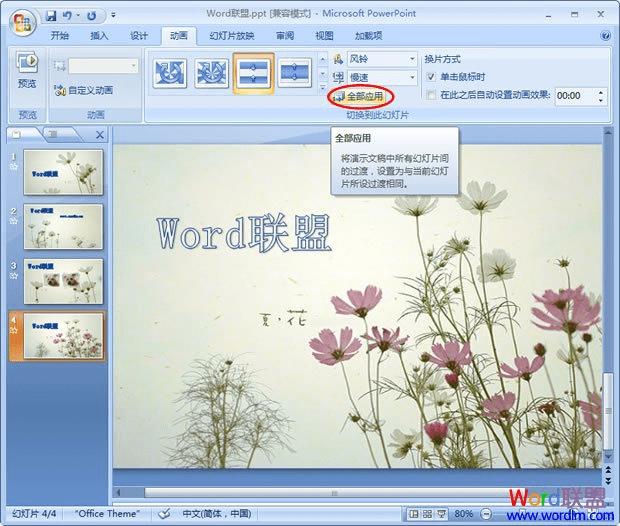Image resolution: width=620 pixels, height=526 pixels.
Task: Select the second wheel transition thumbnail
Action: pyautogui.click(x=212, y=73)
